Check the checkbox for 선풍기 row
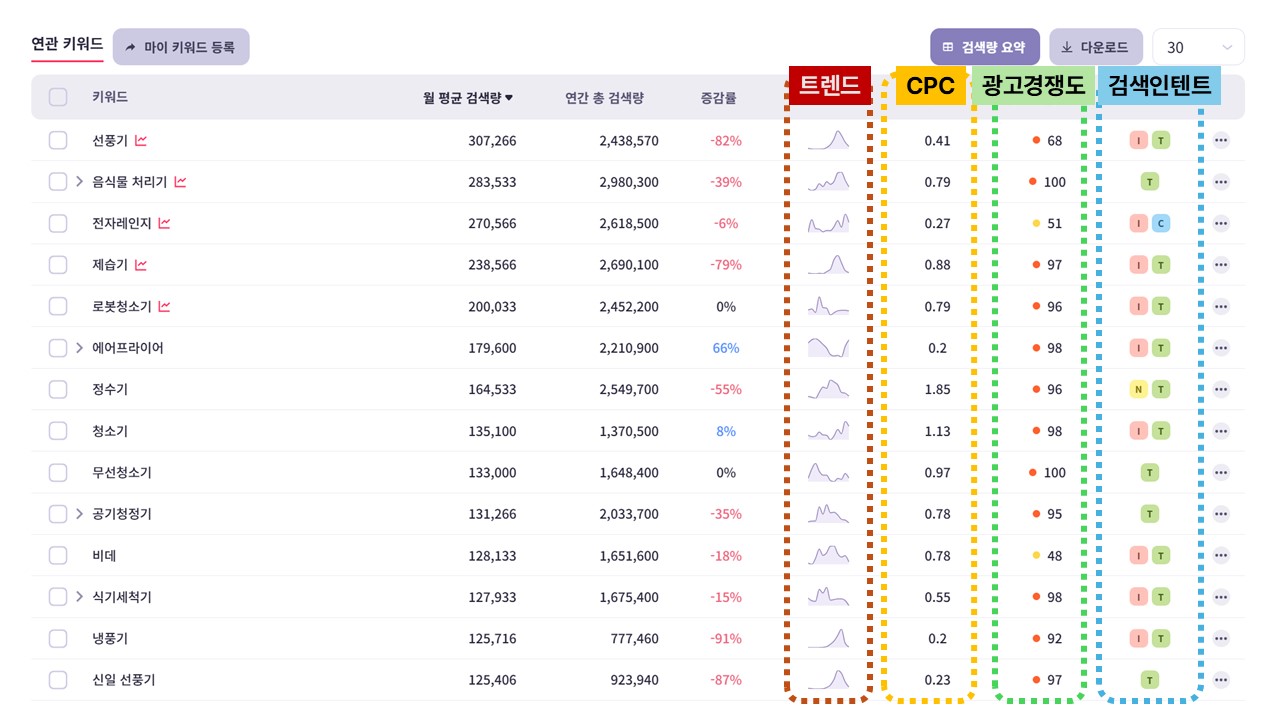 [58, 140]
